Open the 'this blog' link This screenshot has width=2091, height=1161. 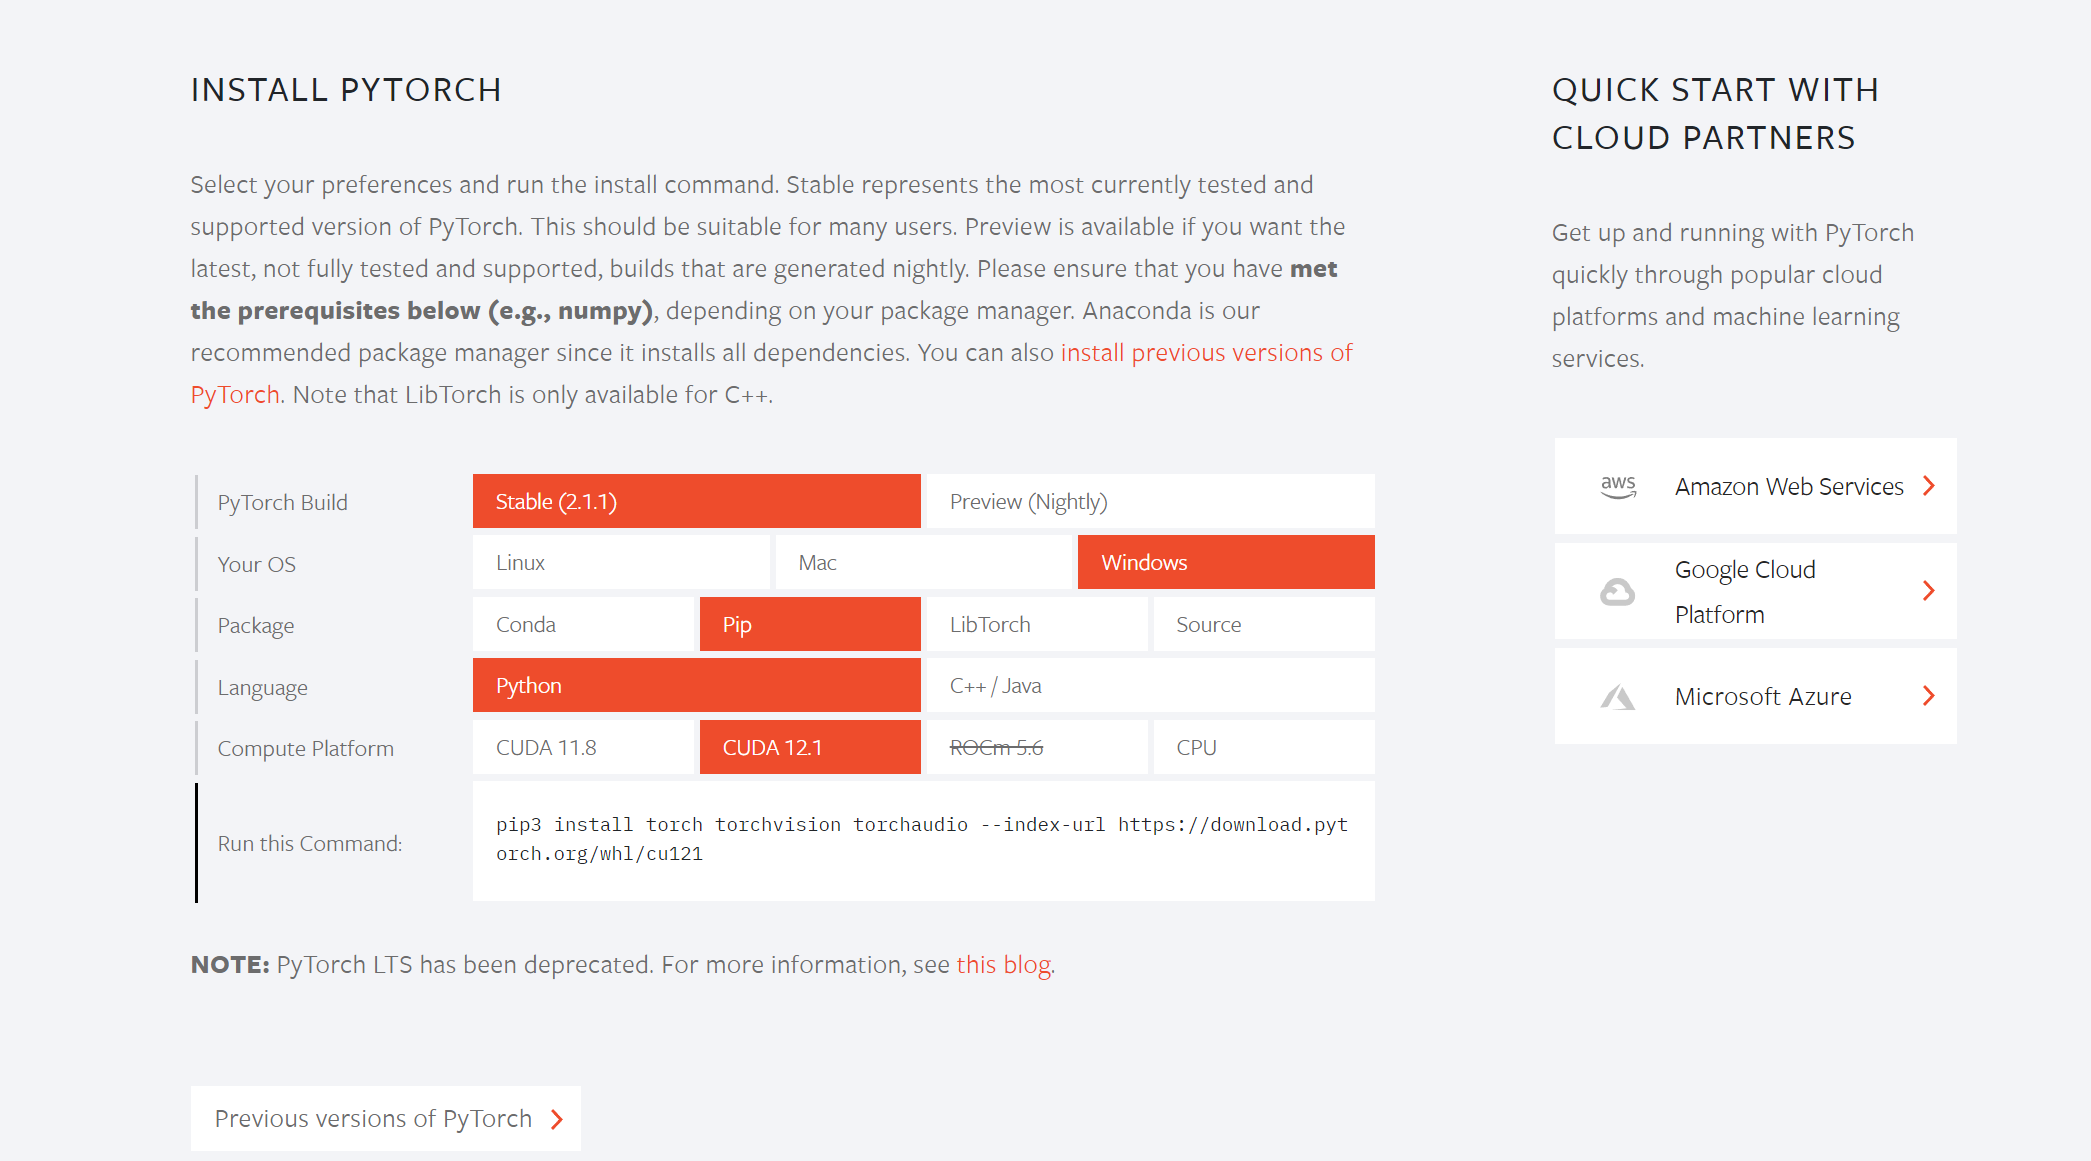[1003, 965]
